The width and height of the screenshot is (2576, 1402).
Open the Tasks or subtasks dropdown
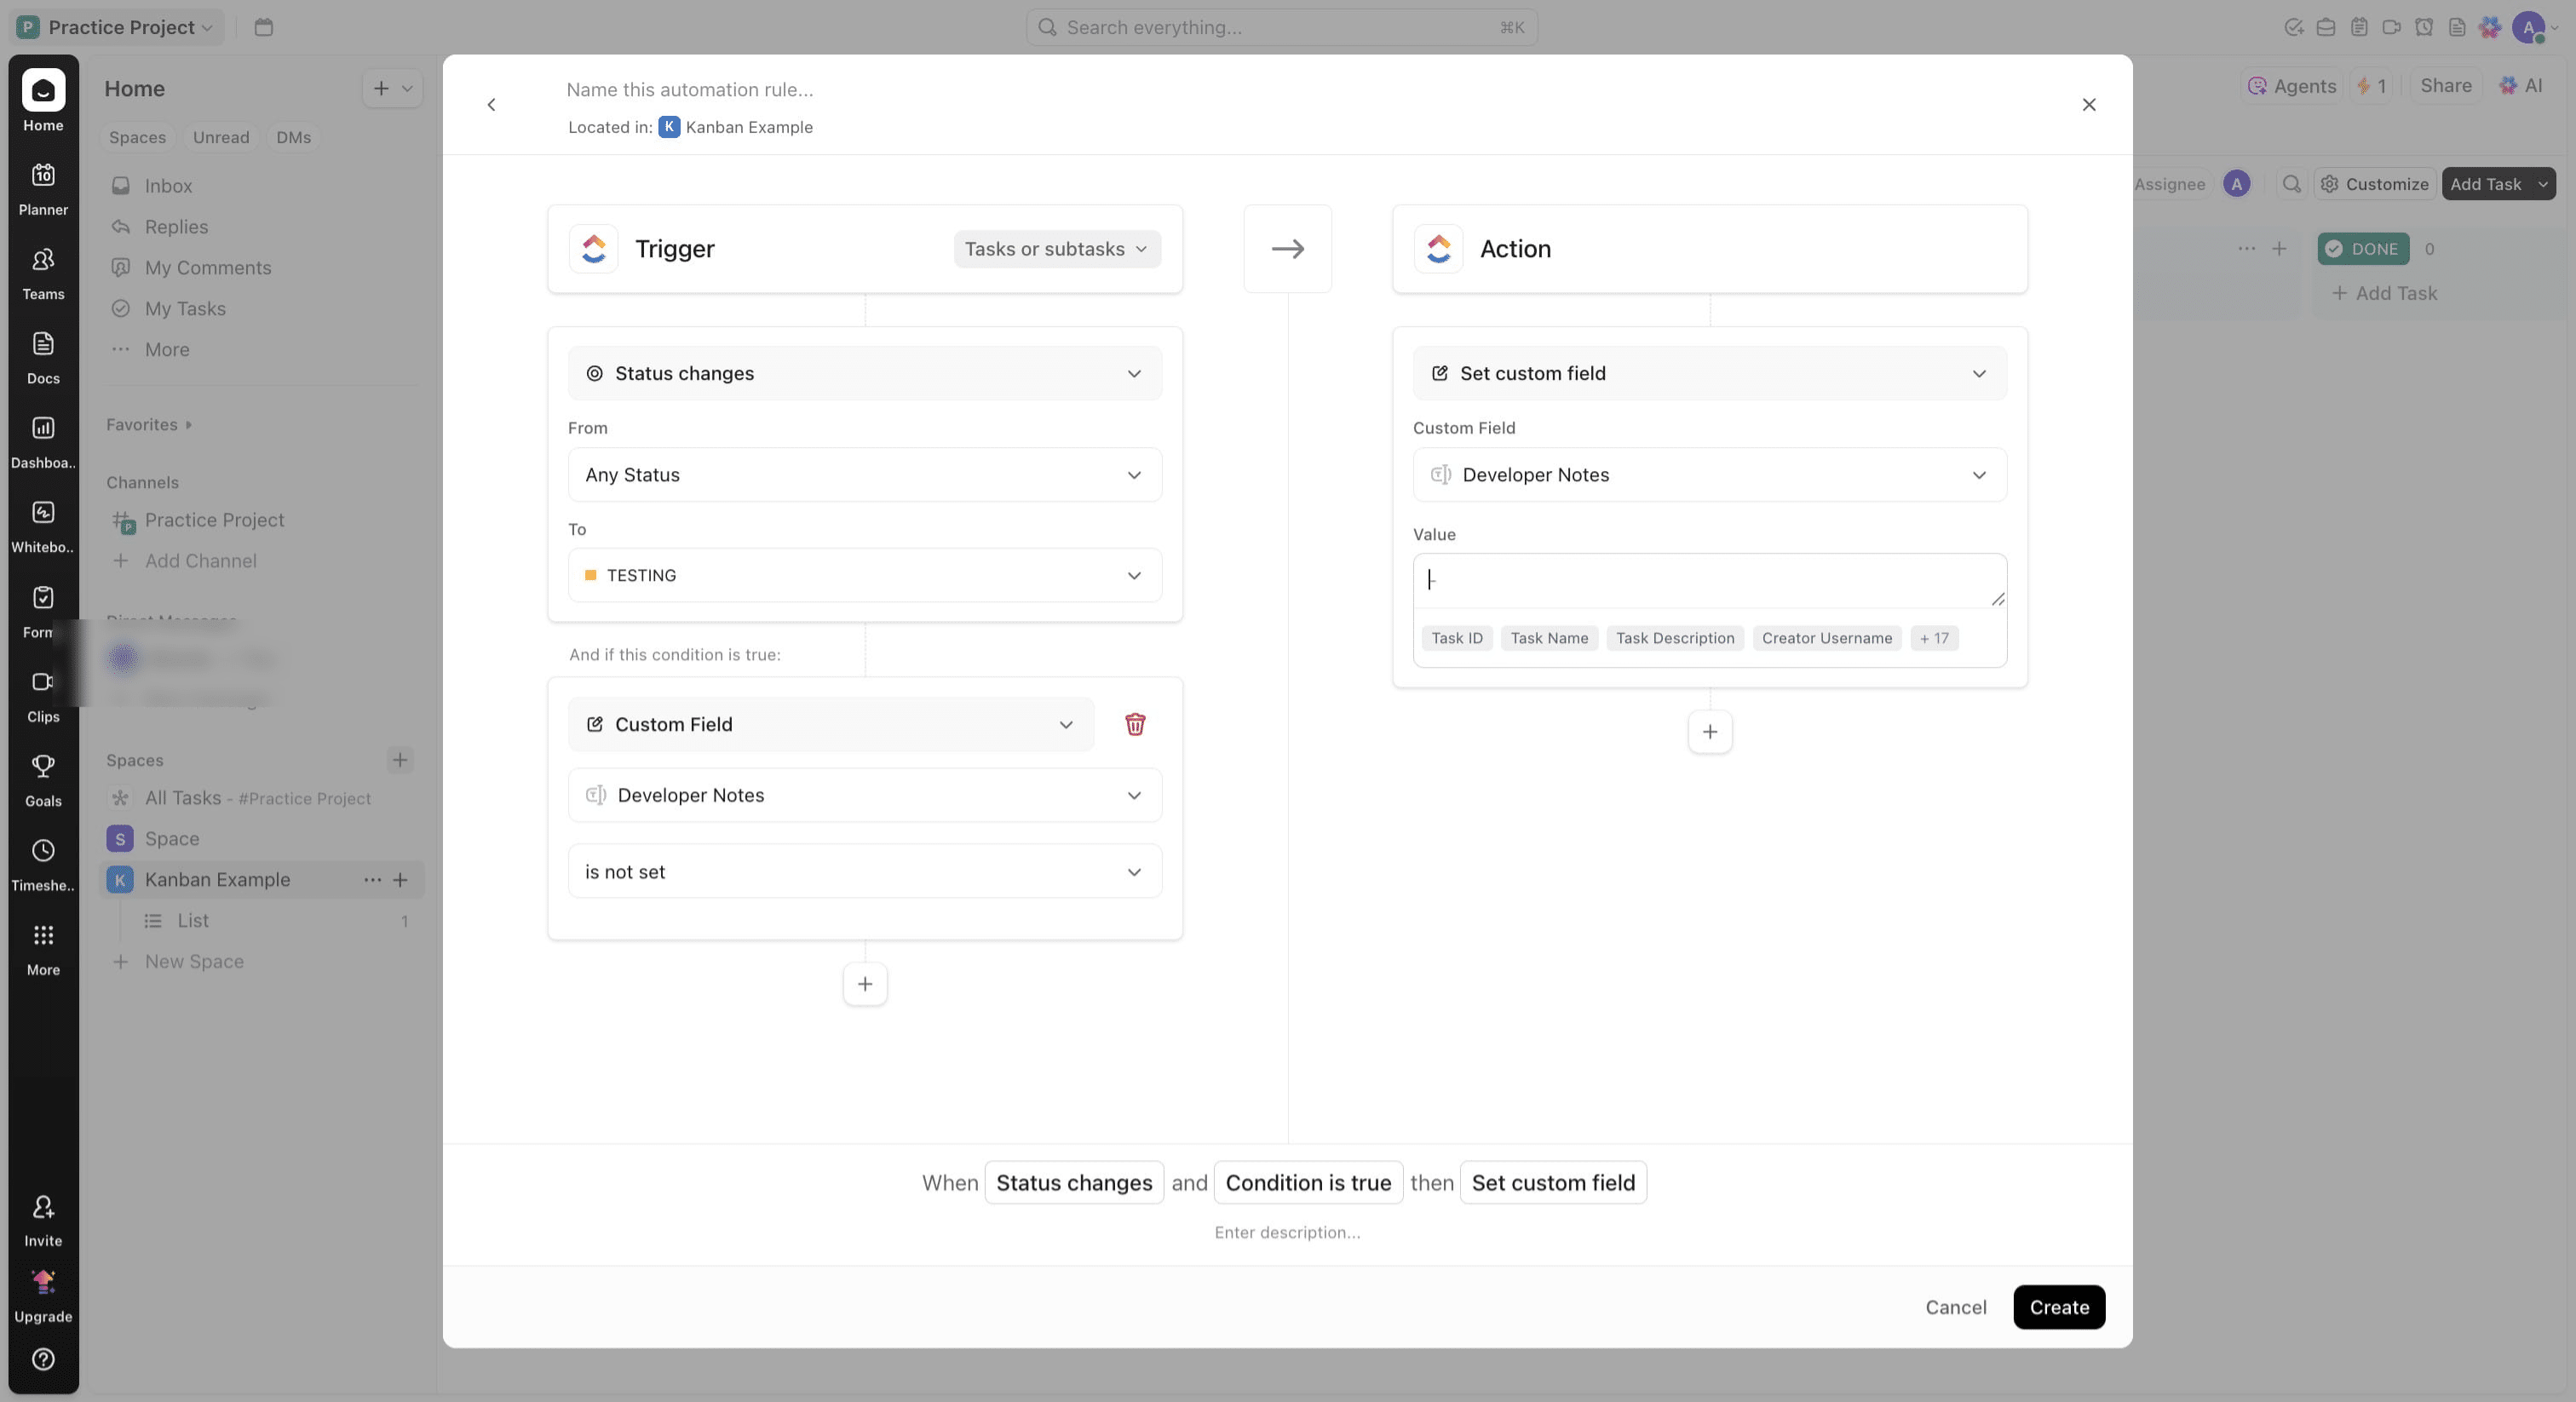click(1057, 249)
